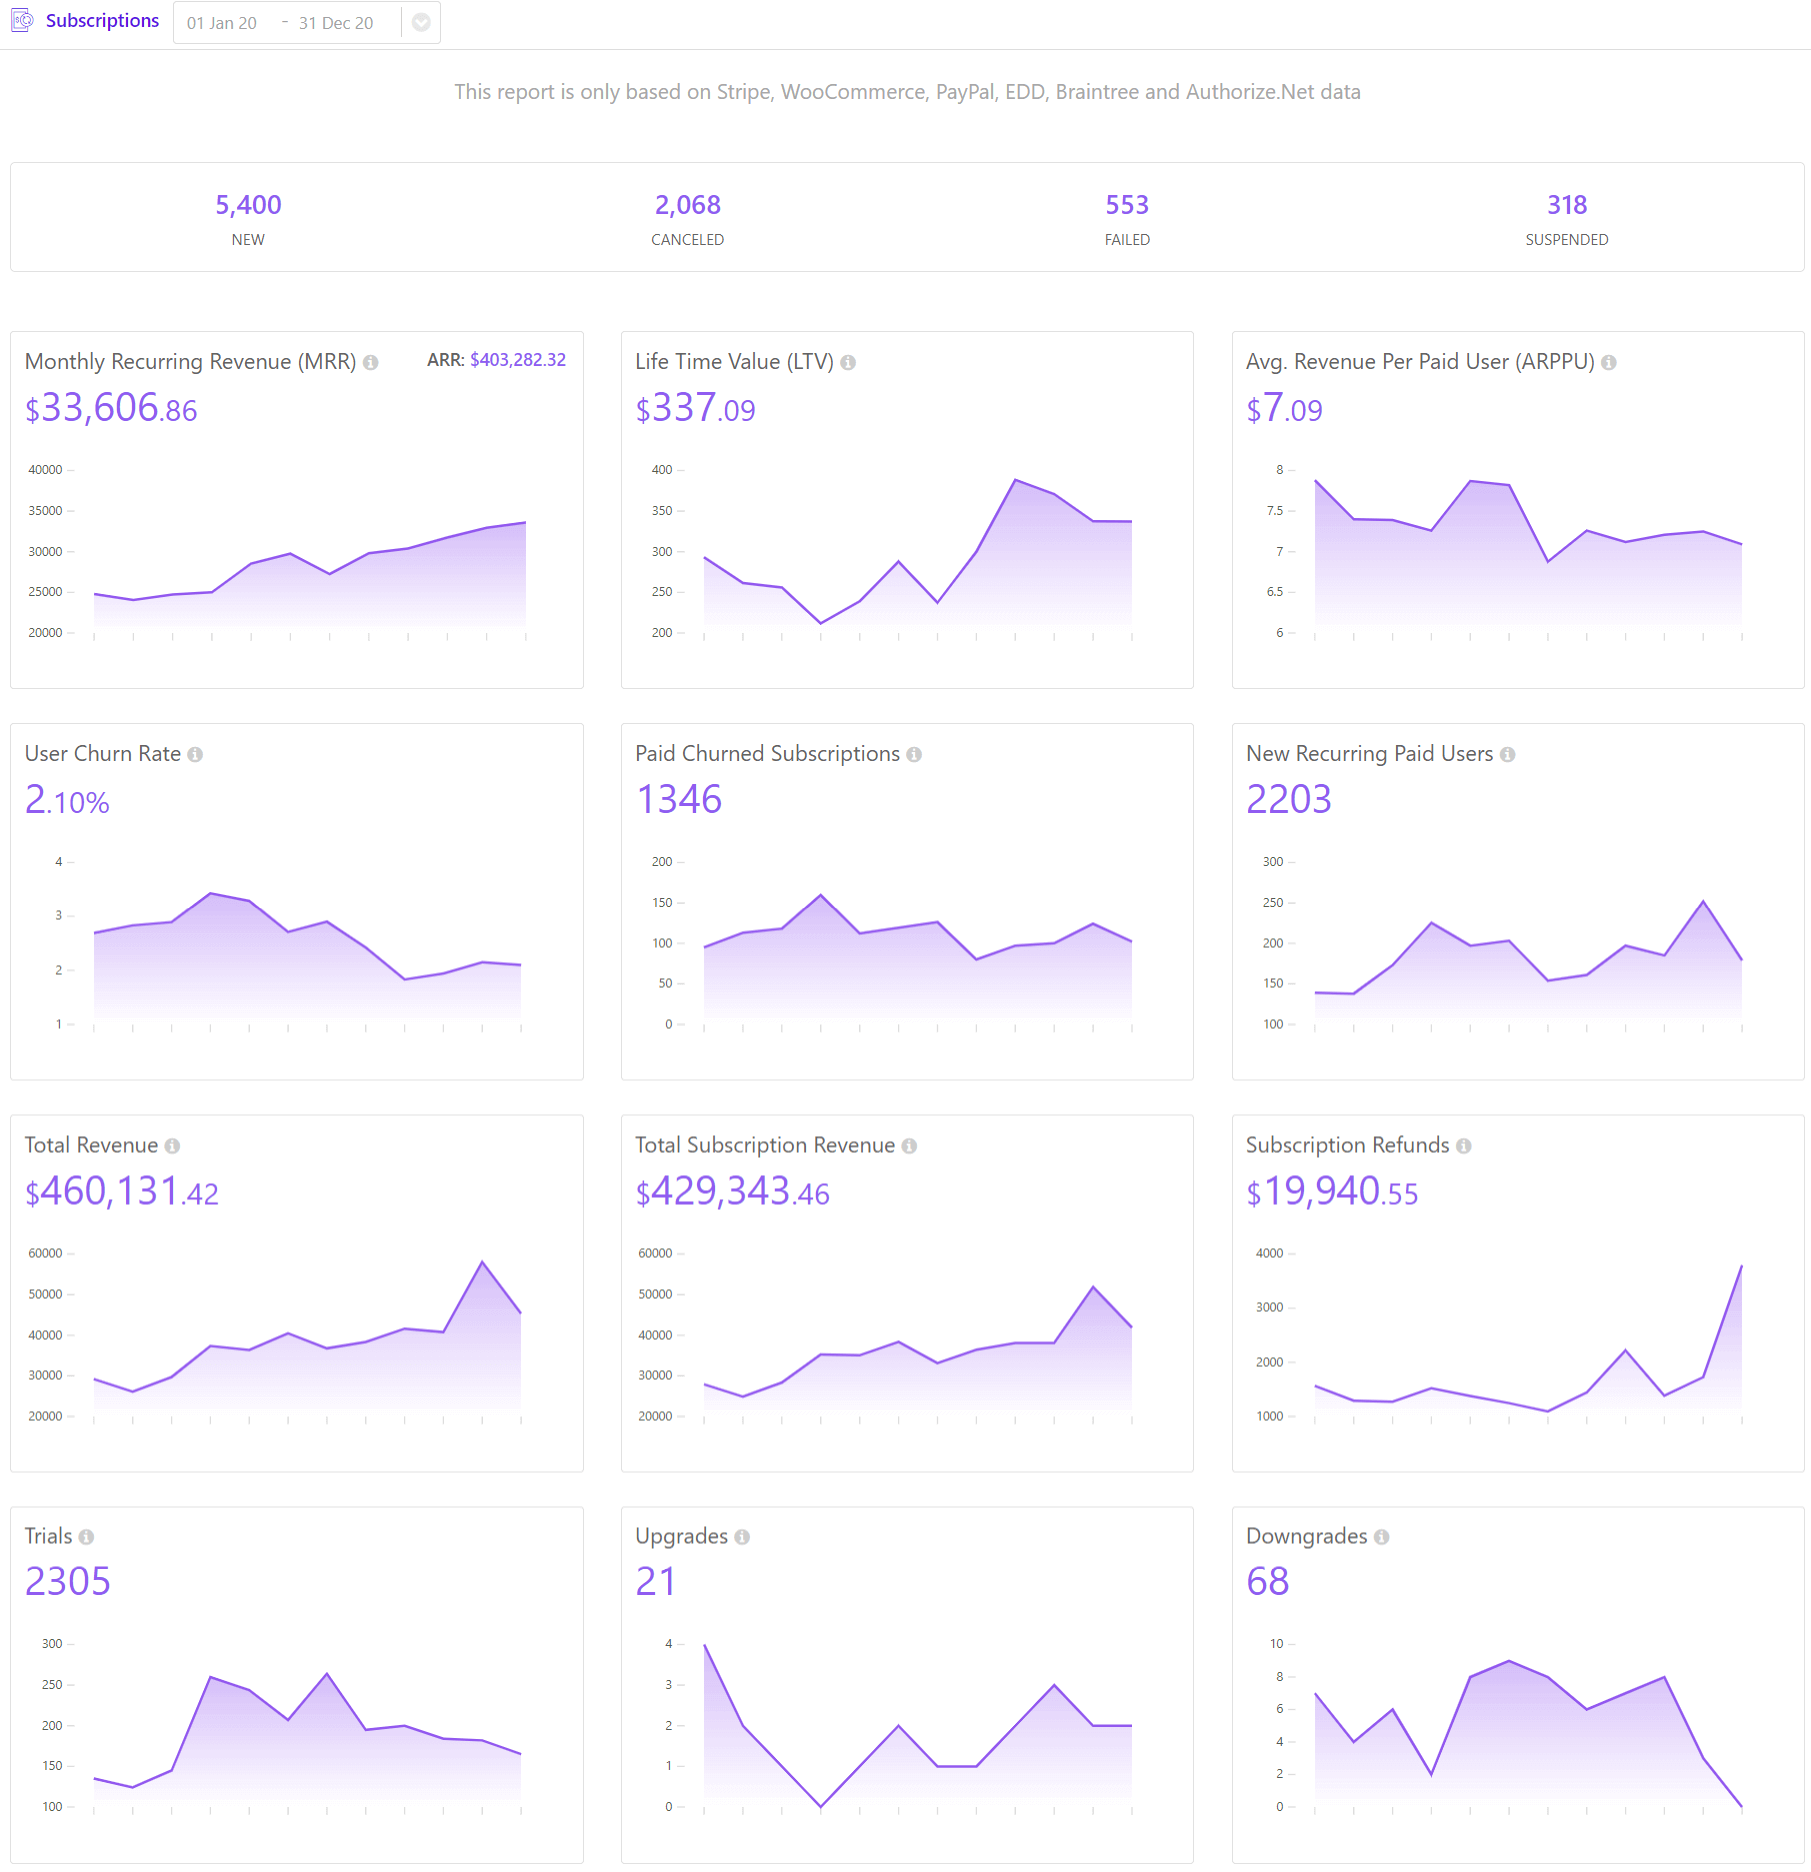Click info icon next to Total Subscription Revenue

click(909, 1146)
